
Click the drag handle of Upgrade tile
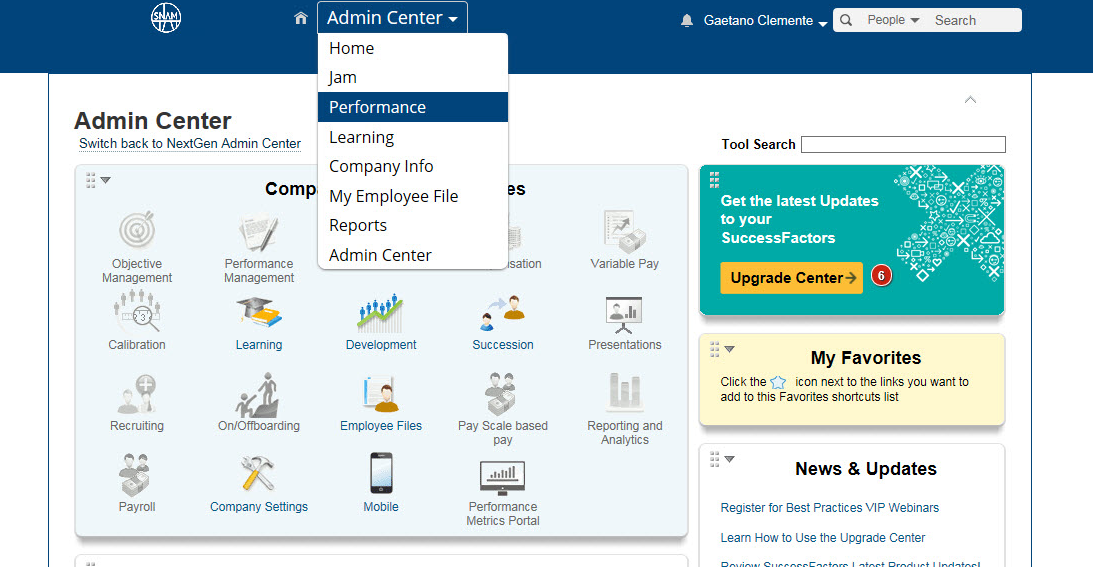click(714, 180)
